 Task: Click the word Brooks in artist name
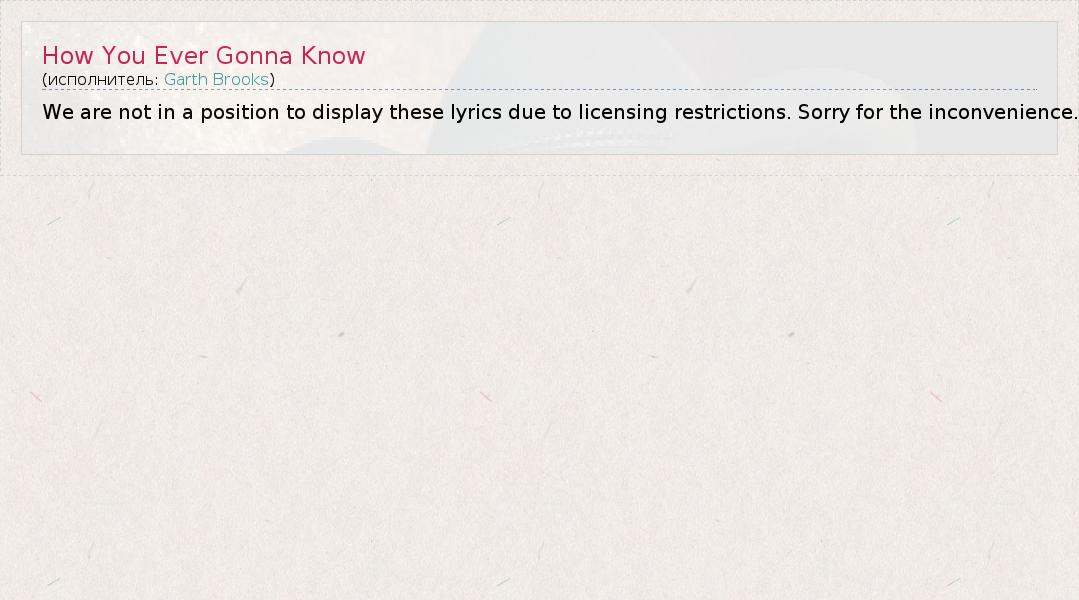tap(241, 79)
